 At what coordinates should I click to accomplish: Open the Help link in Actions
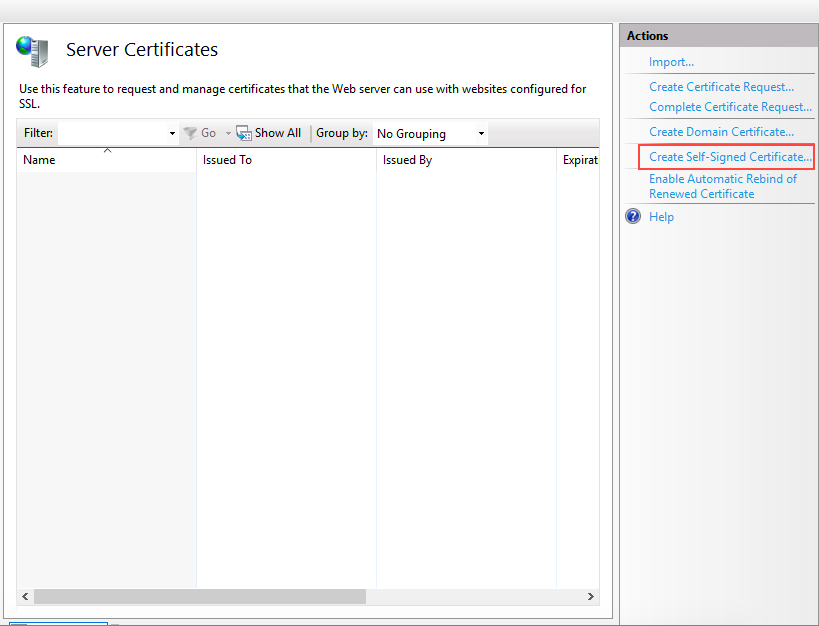pos(661,217)
